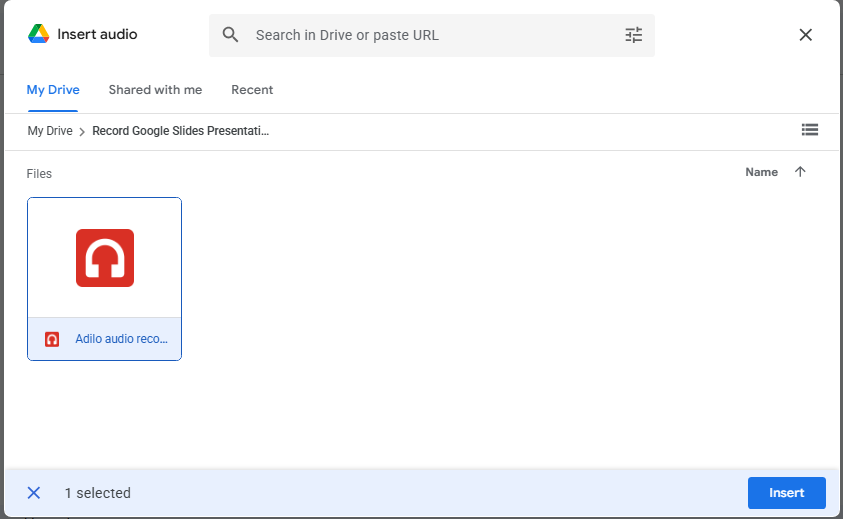Switch to the Recent tab
Image resolution: width=843 pixels, height=519 pixels.
coord(252,90)
